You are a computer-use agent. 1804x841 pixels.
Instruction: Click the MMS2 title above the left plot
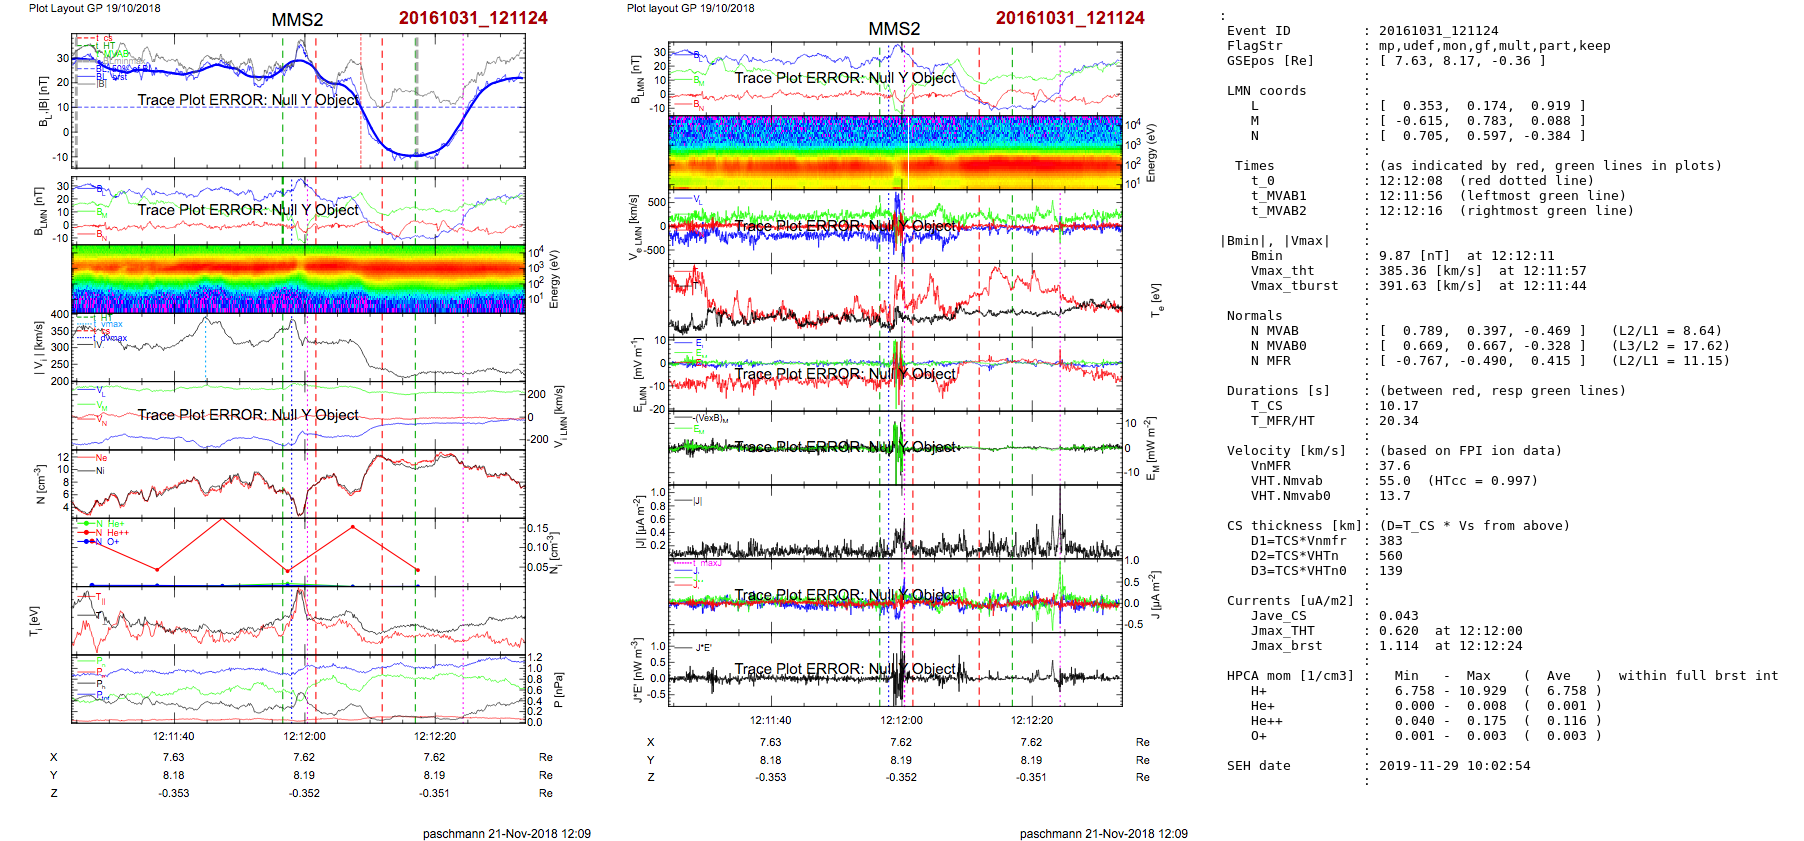pyautogui.click(x=297, y=20)
